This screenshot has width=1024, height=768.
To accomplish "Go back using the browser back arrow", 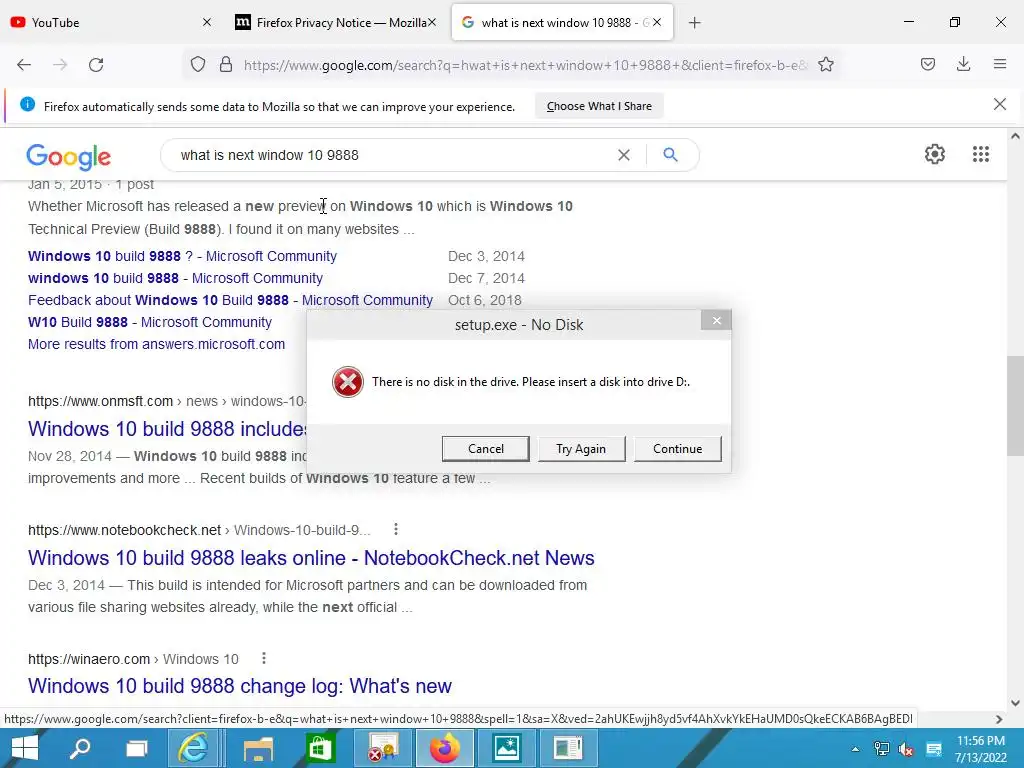I will point(24,65).
